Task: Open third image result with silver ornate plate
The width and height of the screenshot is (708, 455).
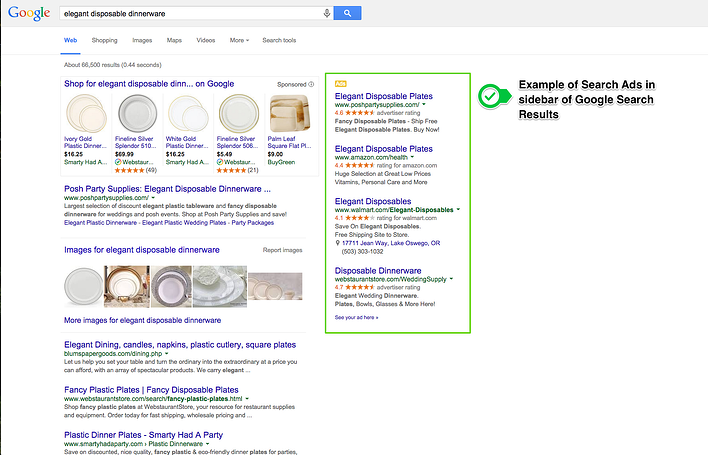Action: pyautogui.click(x=171, y=286)
